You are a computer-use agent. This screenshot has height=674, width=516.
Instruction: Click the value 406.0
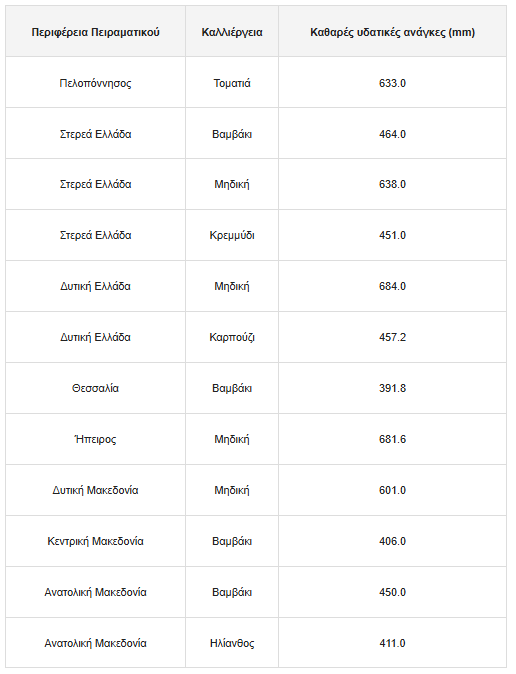pos(392,541)
